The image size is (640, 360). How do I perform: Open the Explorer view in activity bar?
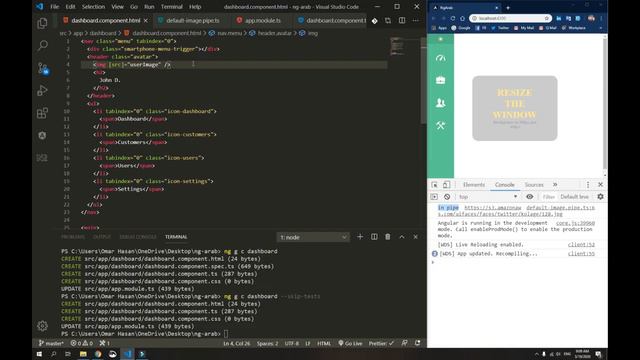click(42, 24)
